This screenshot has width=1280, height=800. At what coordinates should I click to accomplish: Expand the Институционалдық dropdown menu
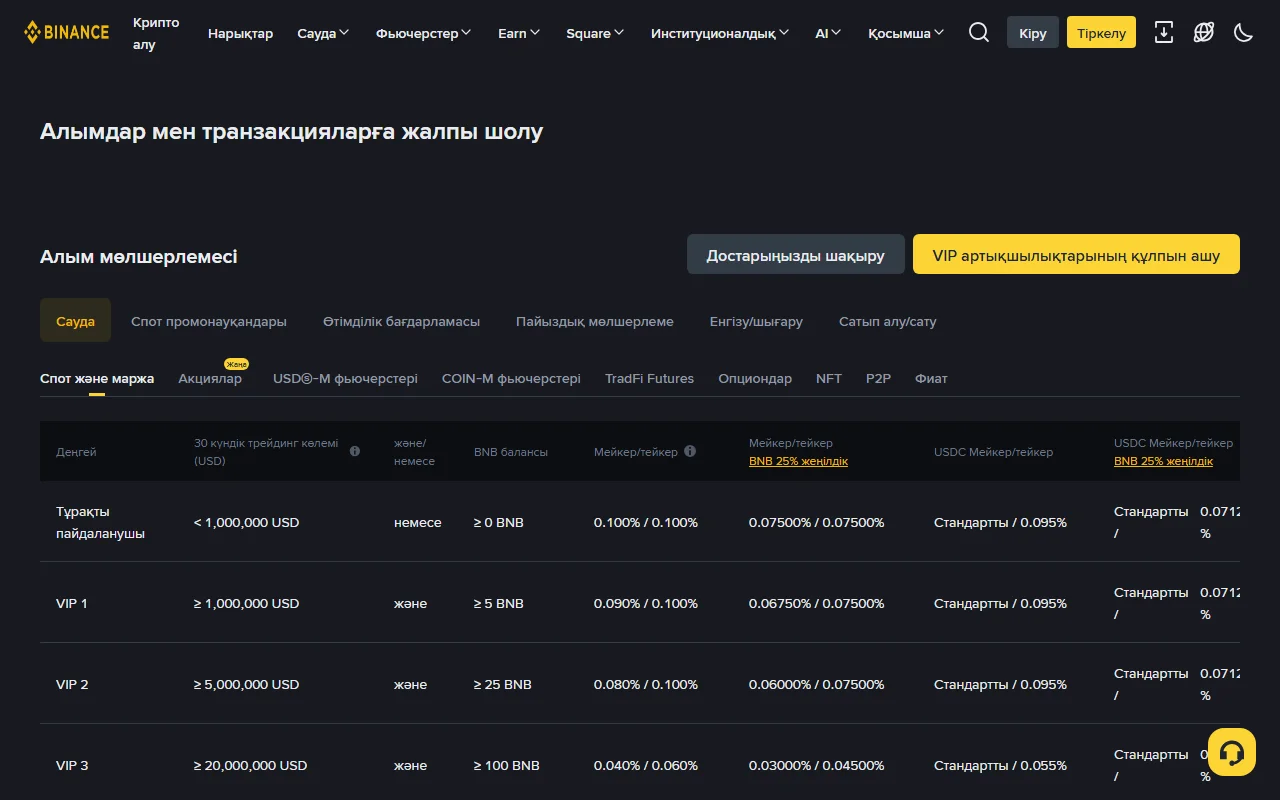click(720, 33)
